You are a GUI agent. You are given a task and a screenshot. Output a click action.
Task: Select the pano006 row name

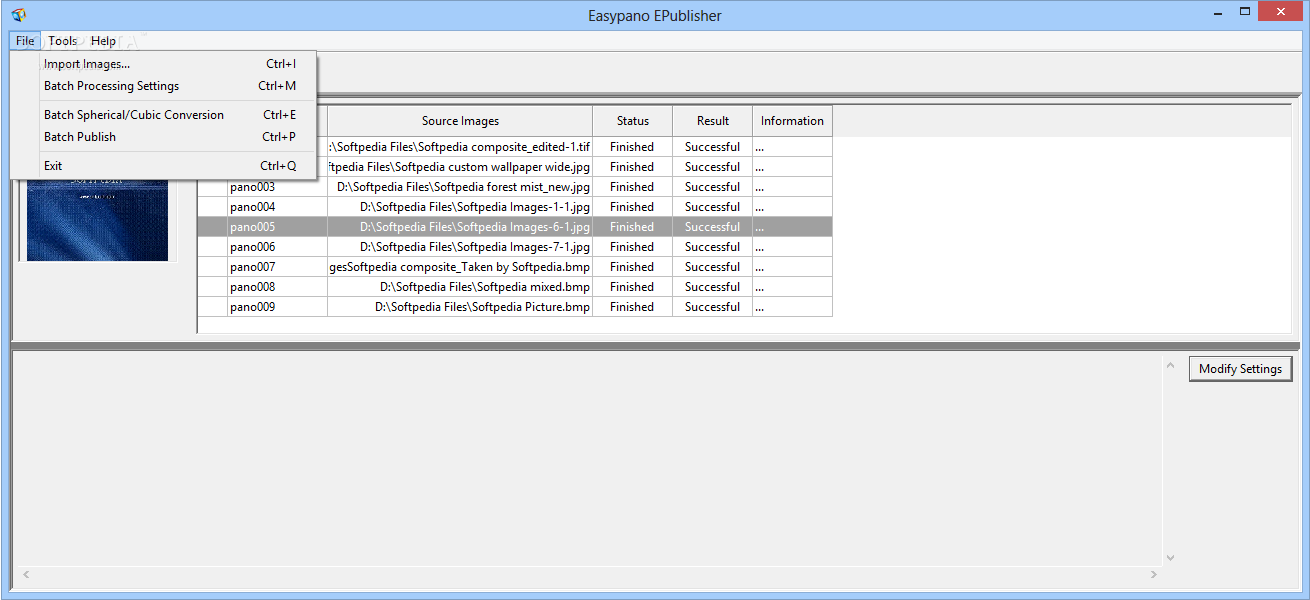pyautogui.click(x=252, y=247)
